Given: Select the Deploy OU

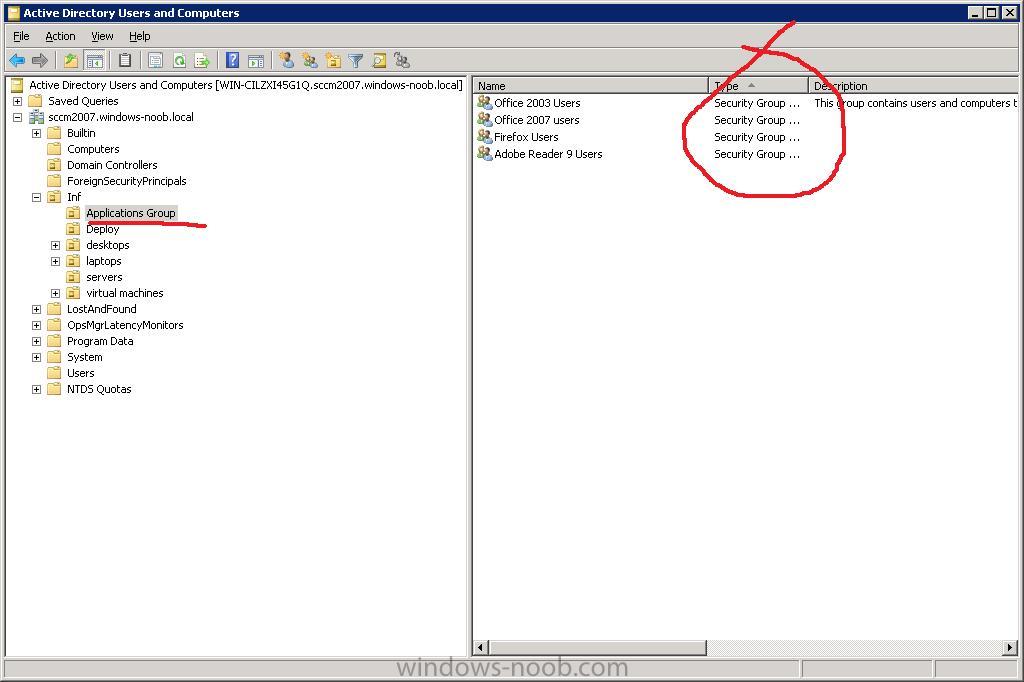Looking at the screenshot, I should point(103,229).
